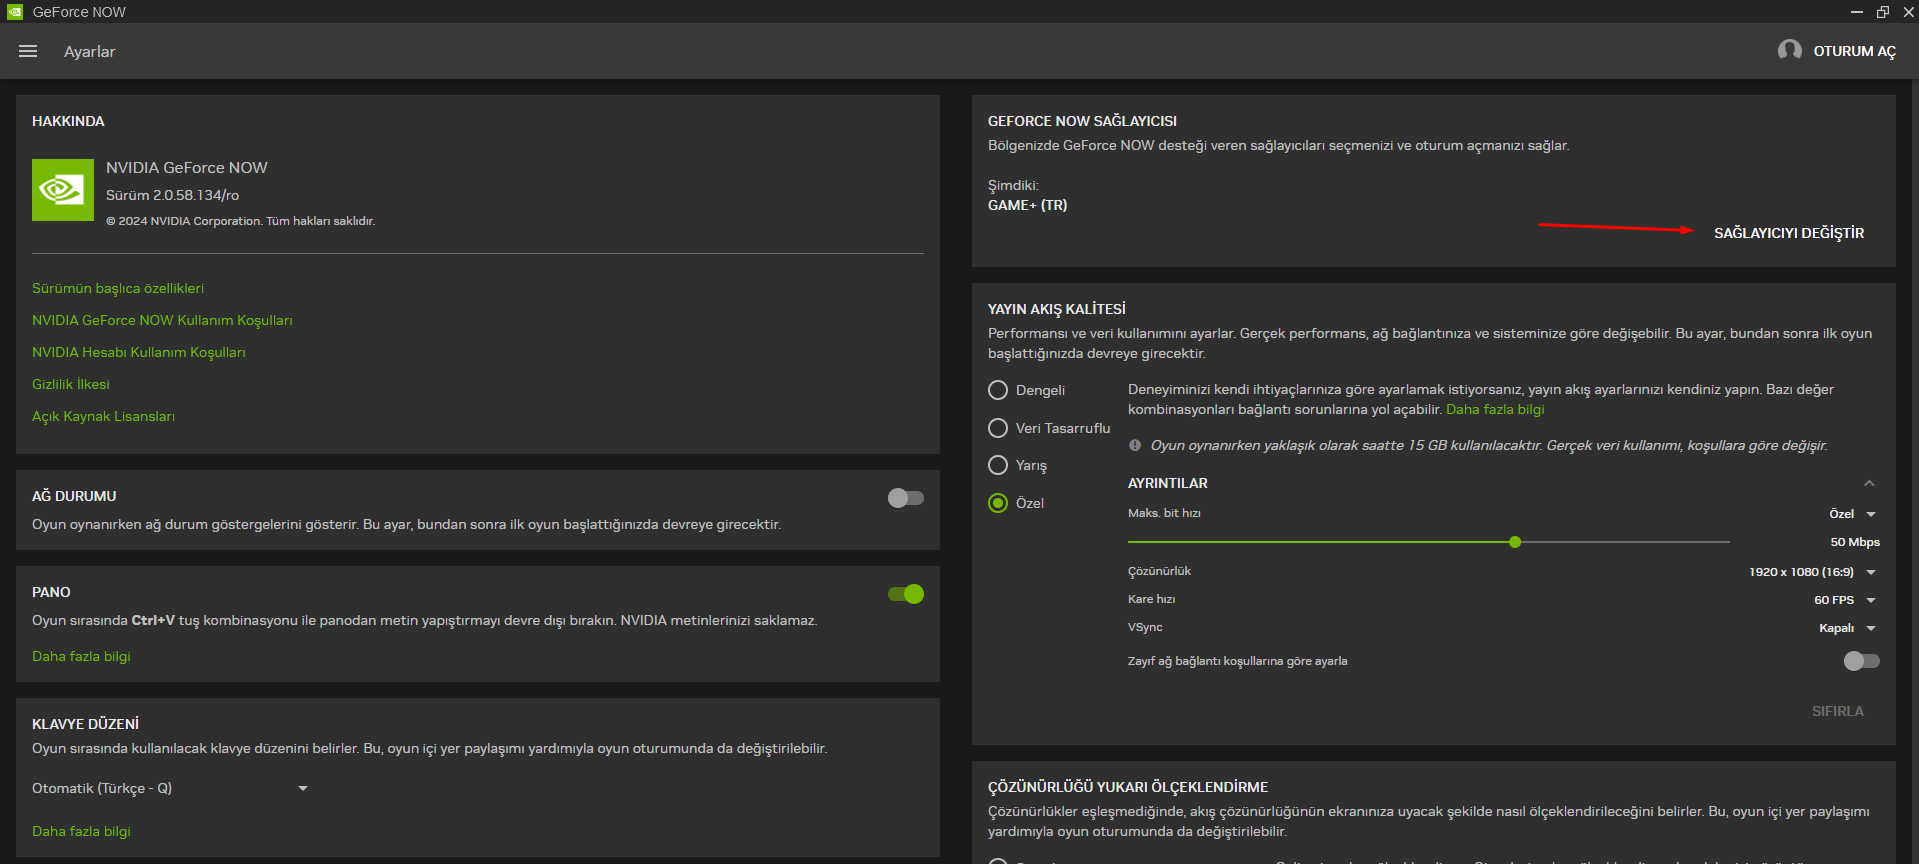This screenshot has width=1919, height=864.
Task: Expand the VSync dropdown
Action: click(1870, 628)
